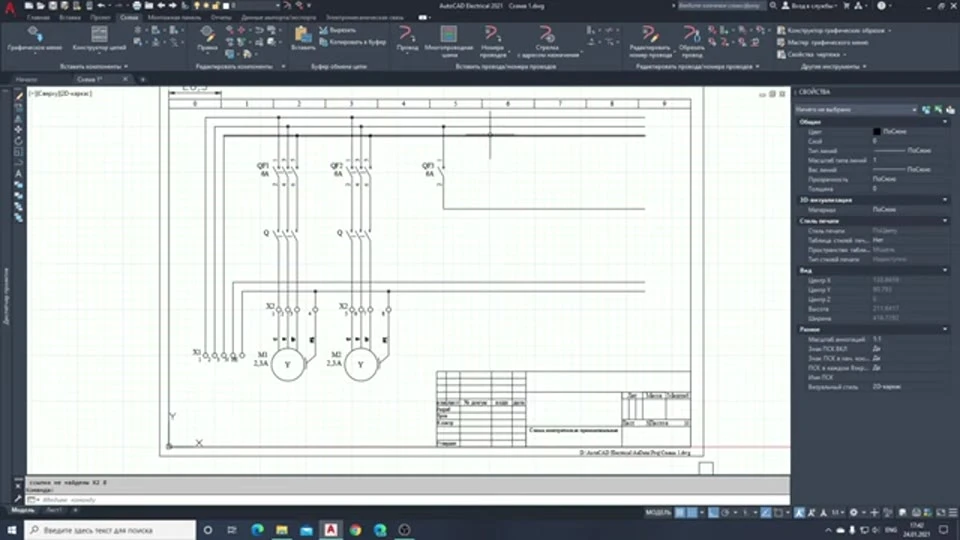Switch to the Вставка ribbon tab

[70, 18]
